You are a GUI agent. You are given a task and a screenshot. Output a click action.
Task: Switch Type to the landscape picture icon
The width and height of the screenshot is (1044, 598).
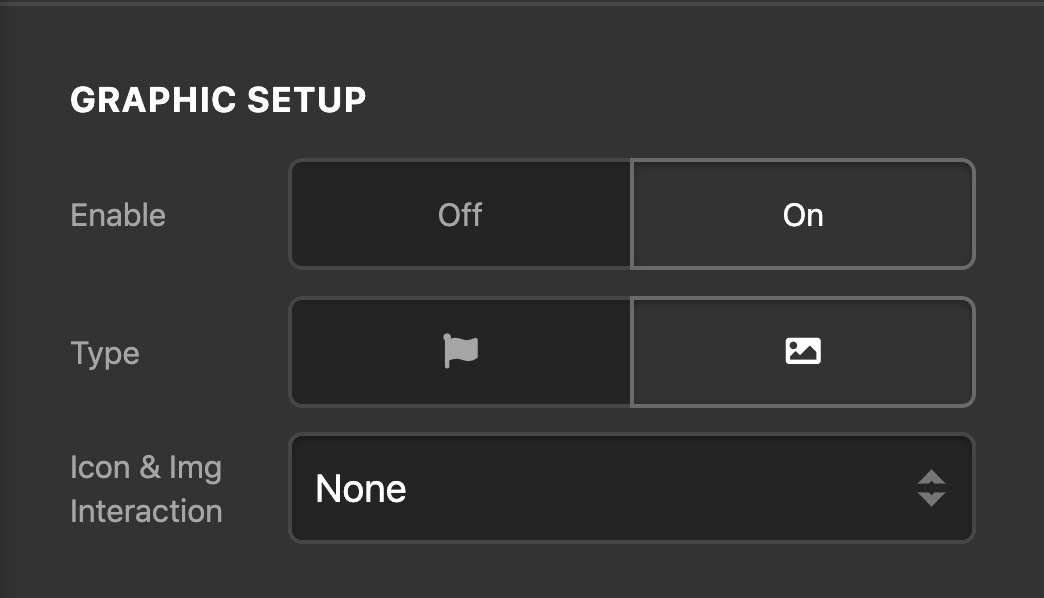click(802, 352)
